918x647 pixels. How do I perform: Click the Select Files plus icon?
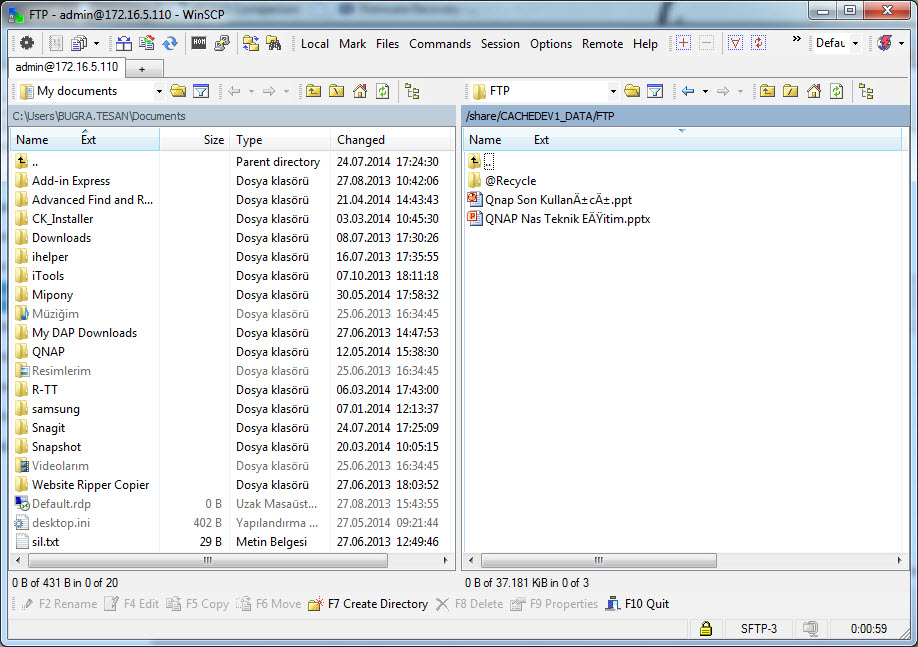pos(683,43)
